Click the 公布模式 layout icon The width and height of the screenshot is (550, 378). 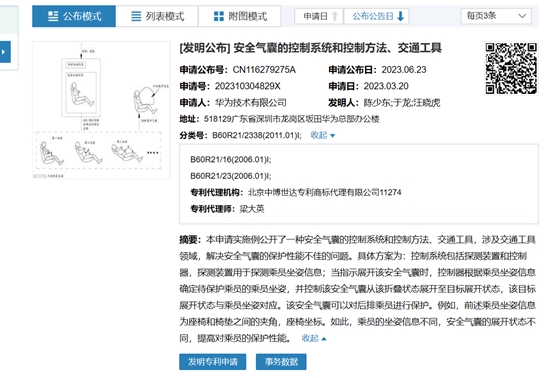pos(53,16)
